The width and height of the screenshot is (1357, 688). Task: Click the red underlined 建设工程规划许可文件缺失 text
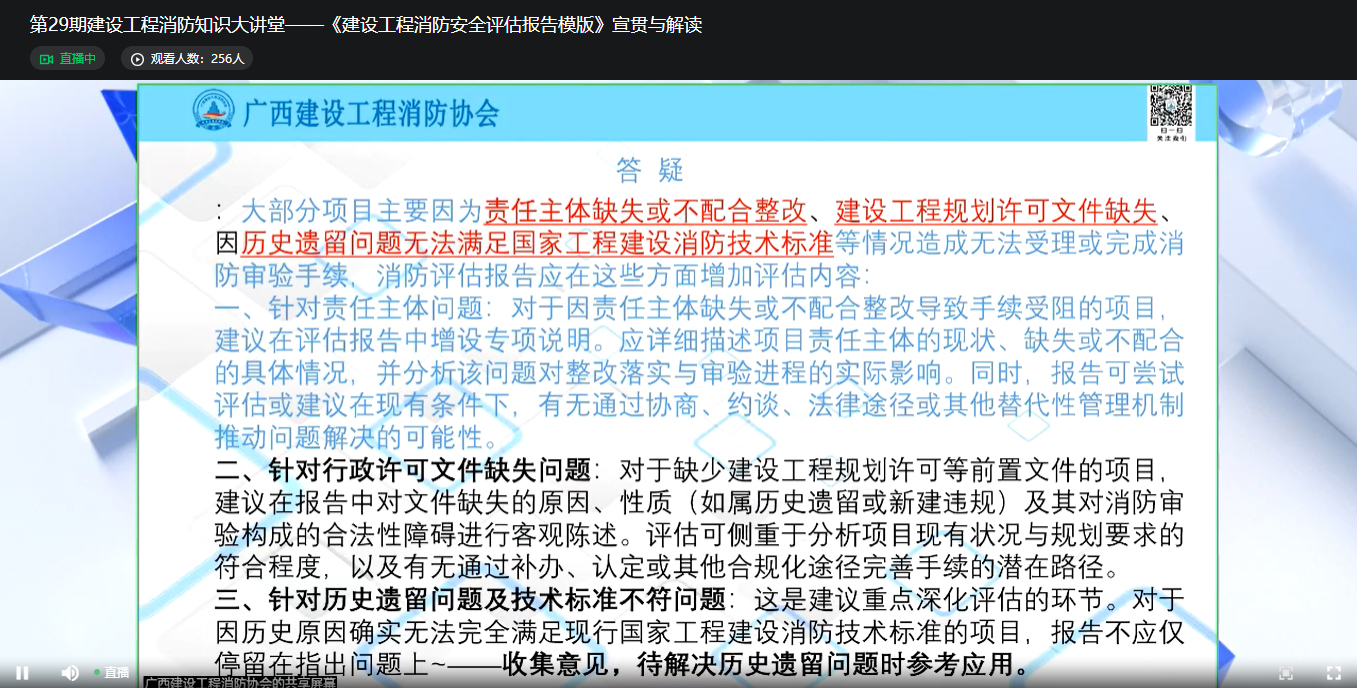(995, 211)
